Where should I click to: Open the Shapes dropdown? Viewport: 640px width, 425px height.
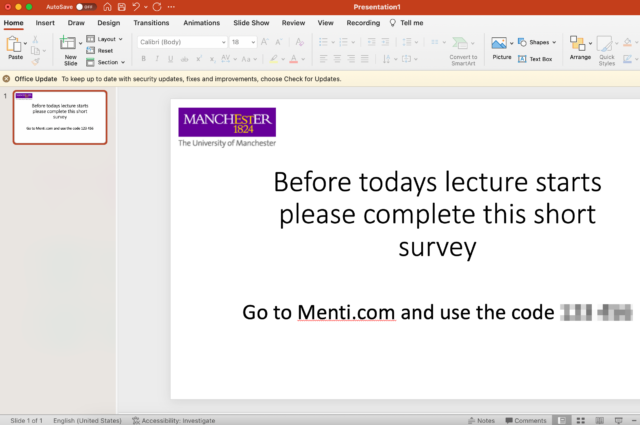point(537,42)
